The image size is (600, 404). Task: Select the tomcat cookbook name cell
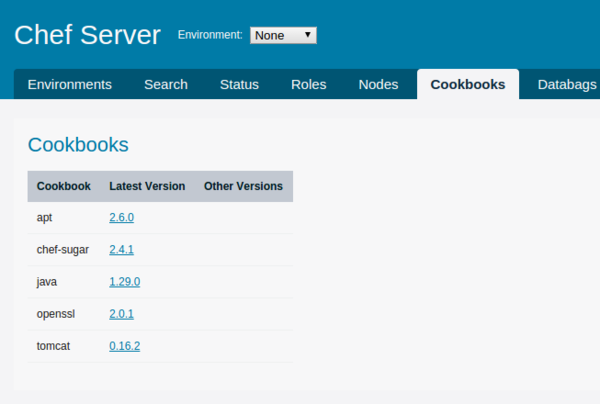click(53, 346)
